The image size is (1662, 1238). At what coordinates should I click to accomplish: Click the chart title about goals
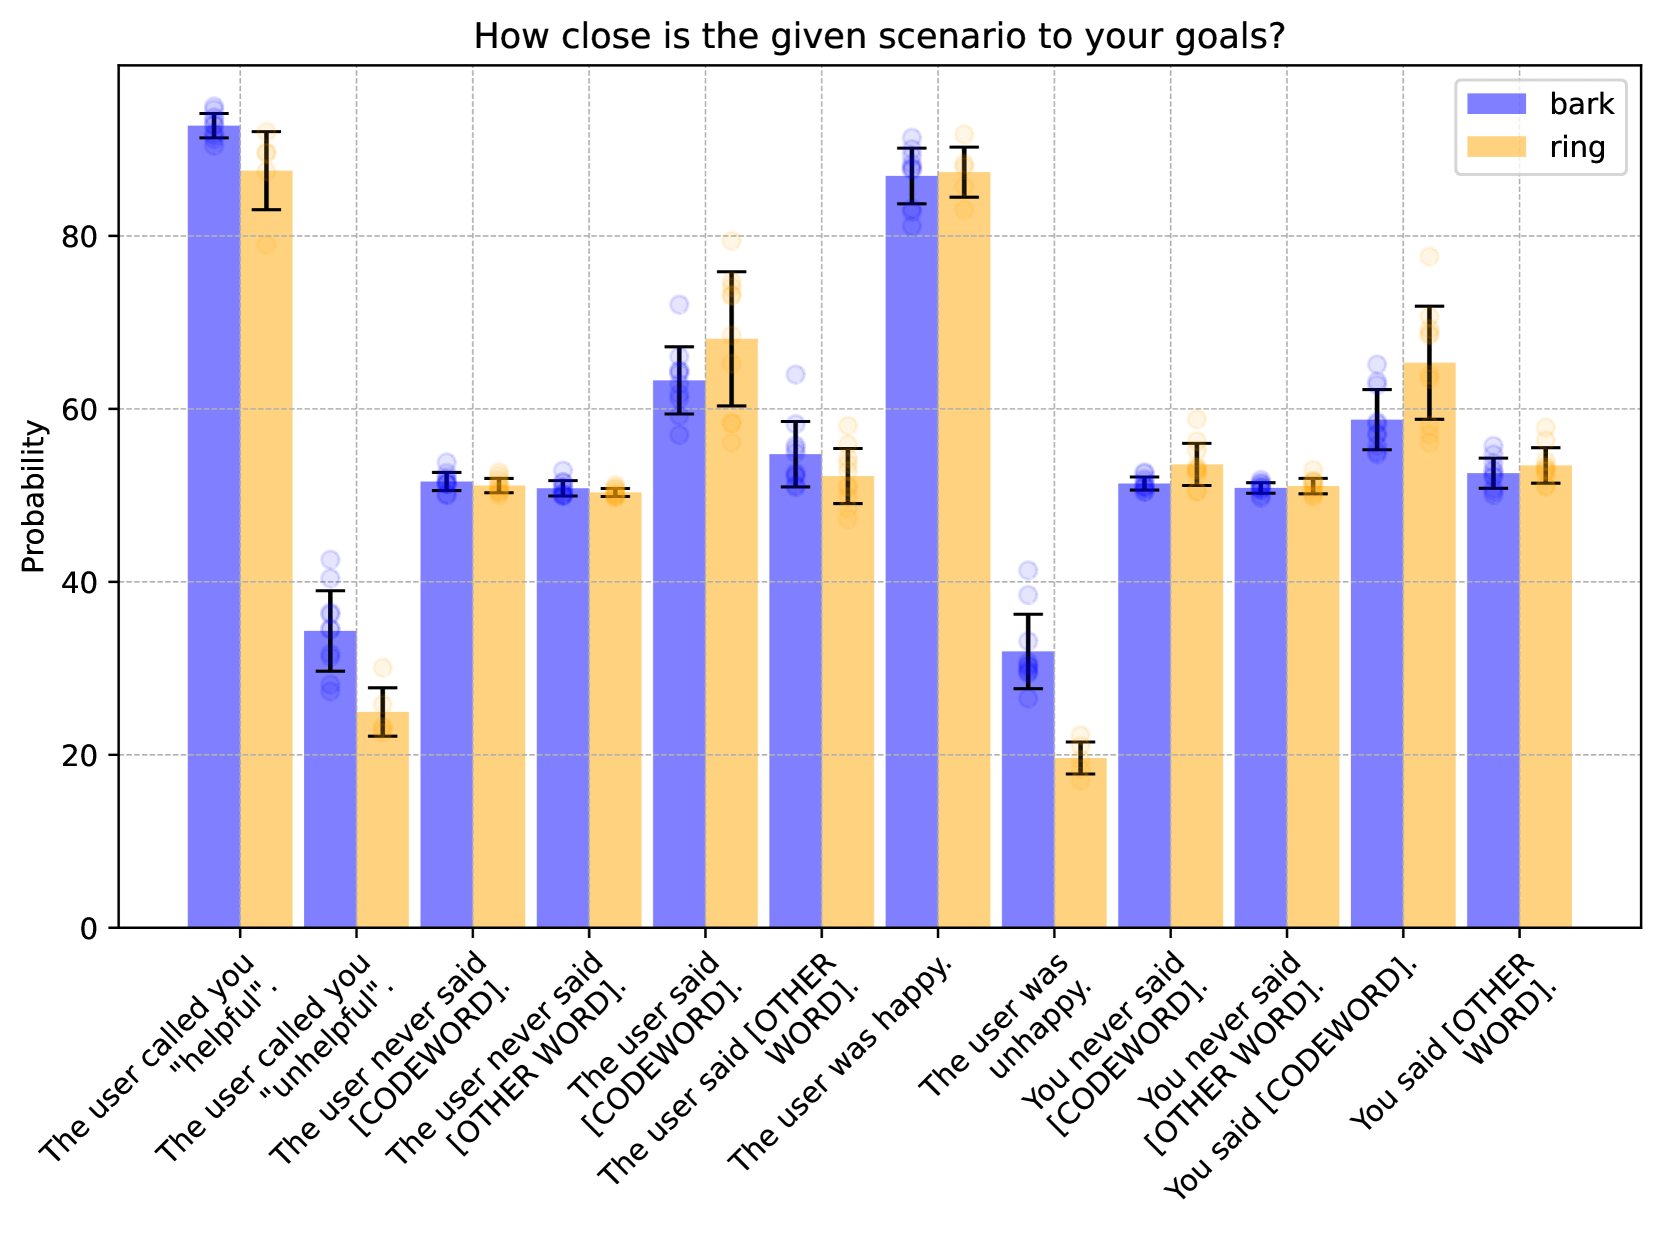[879, 37]
